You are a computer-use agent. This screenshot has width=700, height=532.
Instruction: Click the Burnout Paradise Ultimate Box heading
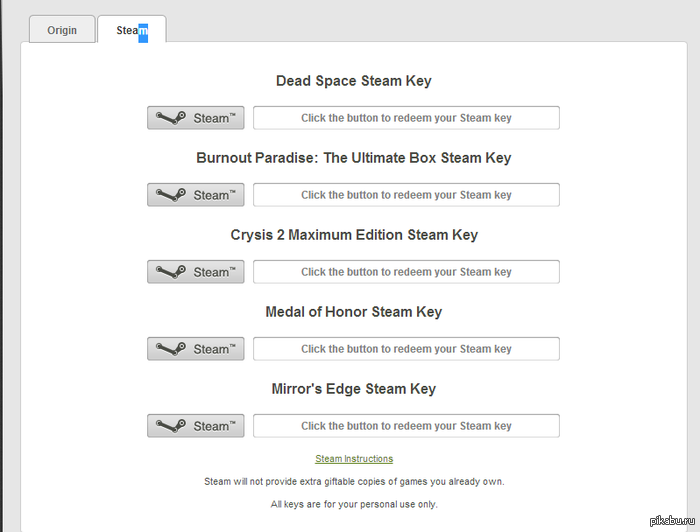pyautogui.click(x=354, y=158)
